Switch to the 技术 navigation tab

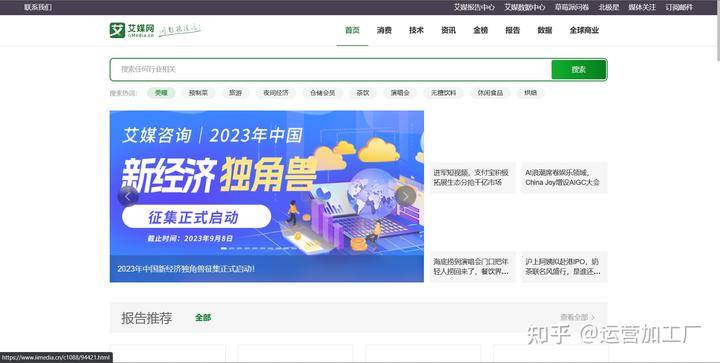(416, 30)
